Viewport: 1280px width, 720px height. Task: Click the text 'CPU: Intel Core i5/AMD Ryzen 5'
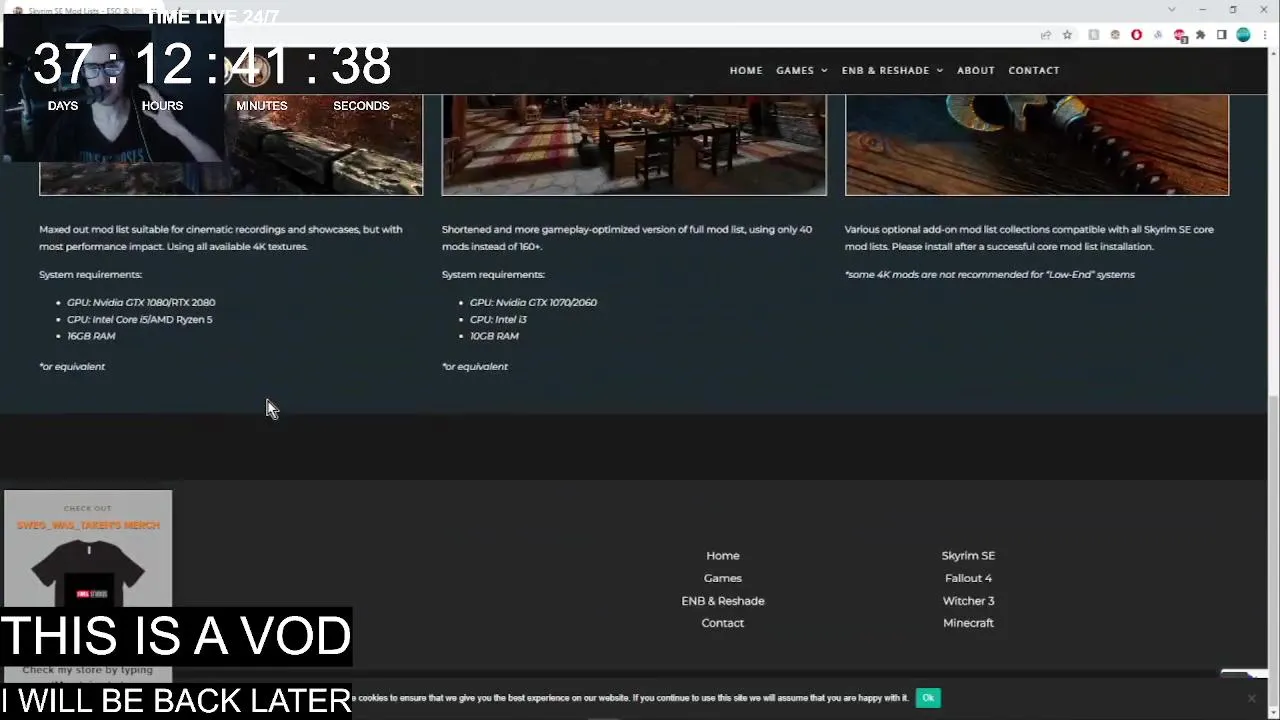(140, 319)
